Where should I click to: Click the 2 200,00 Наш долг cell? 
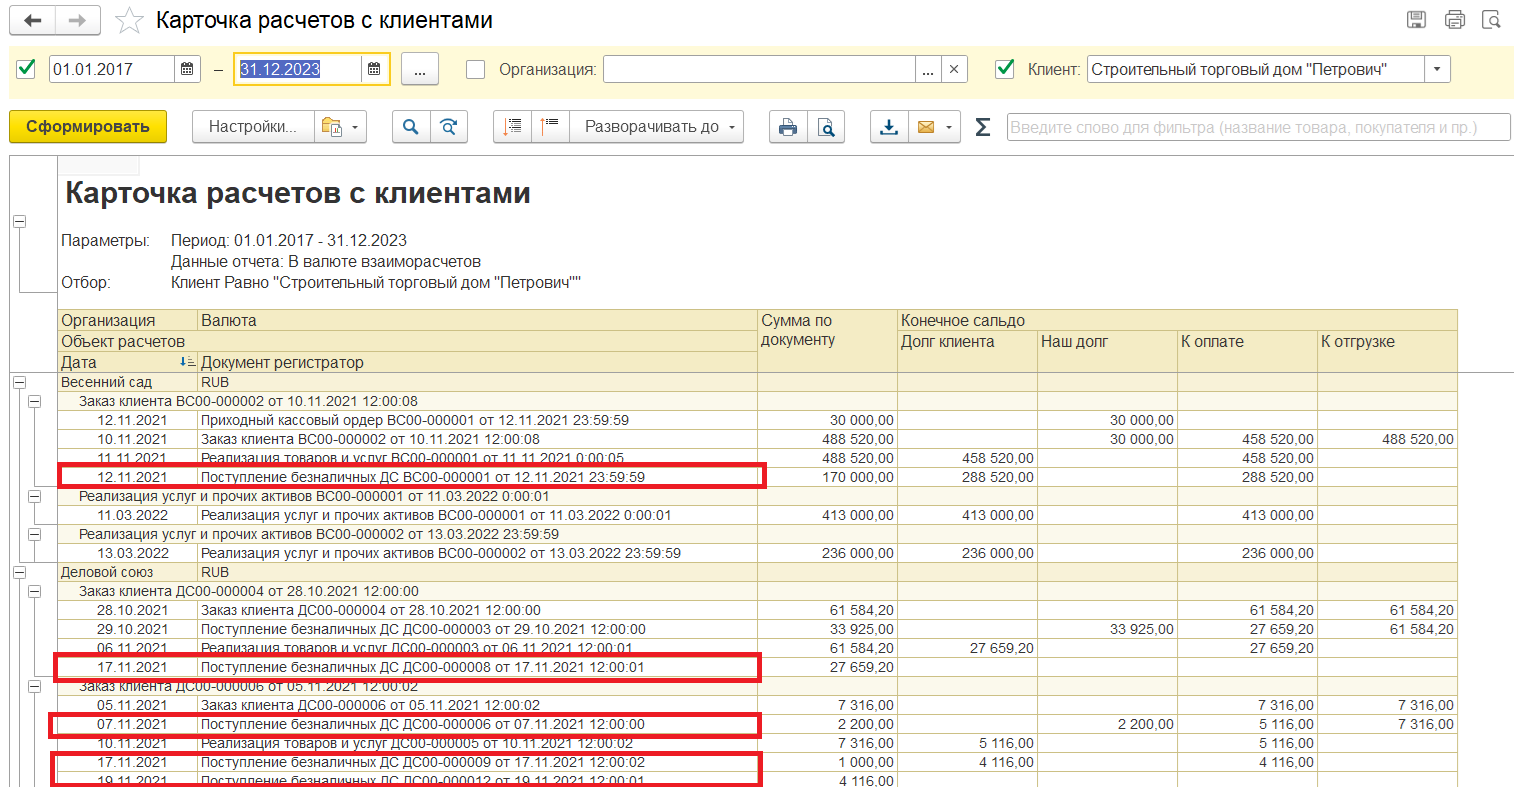[1107, 724]
